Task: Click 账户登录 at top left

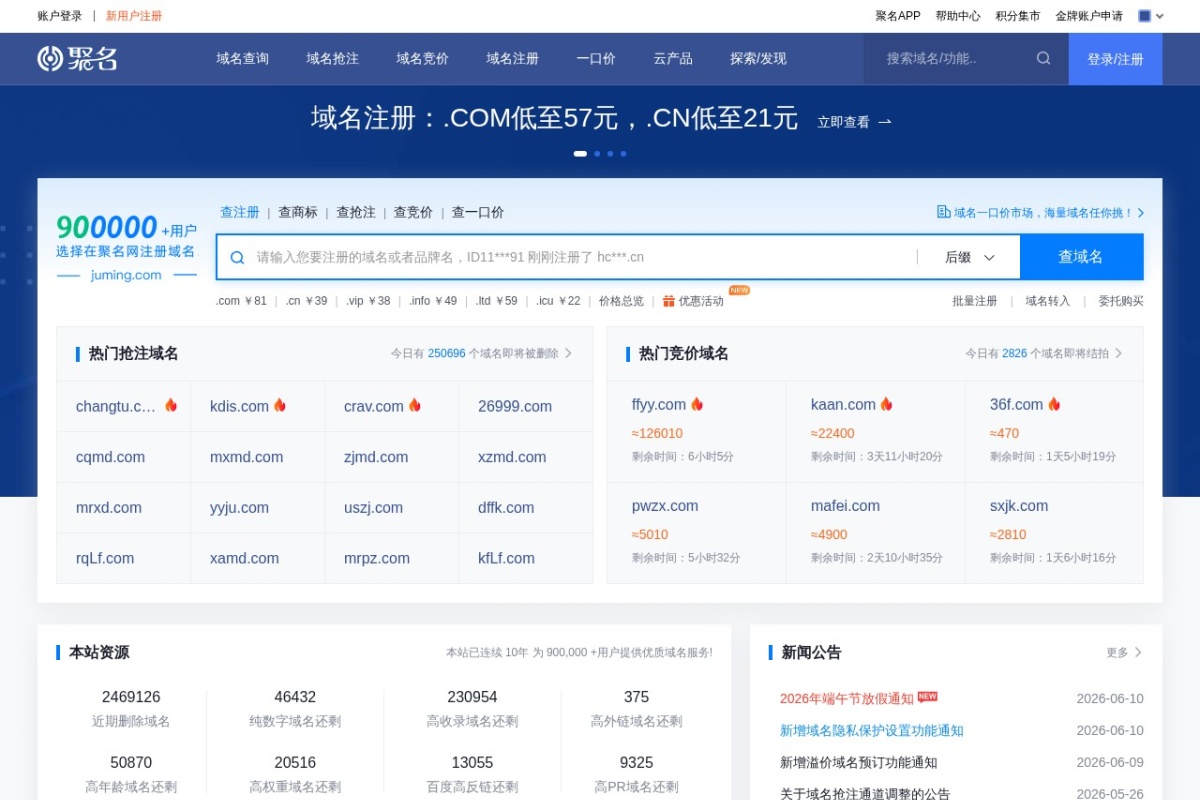Action: coord(60,16)
